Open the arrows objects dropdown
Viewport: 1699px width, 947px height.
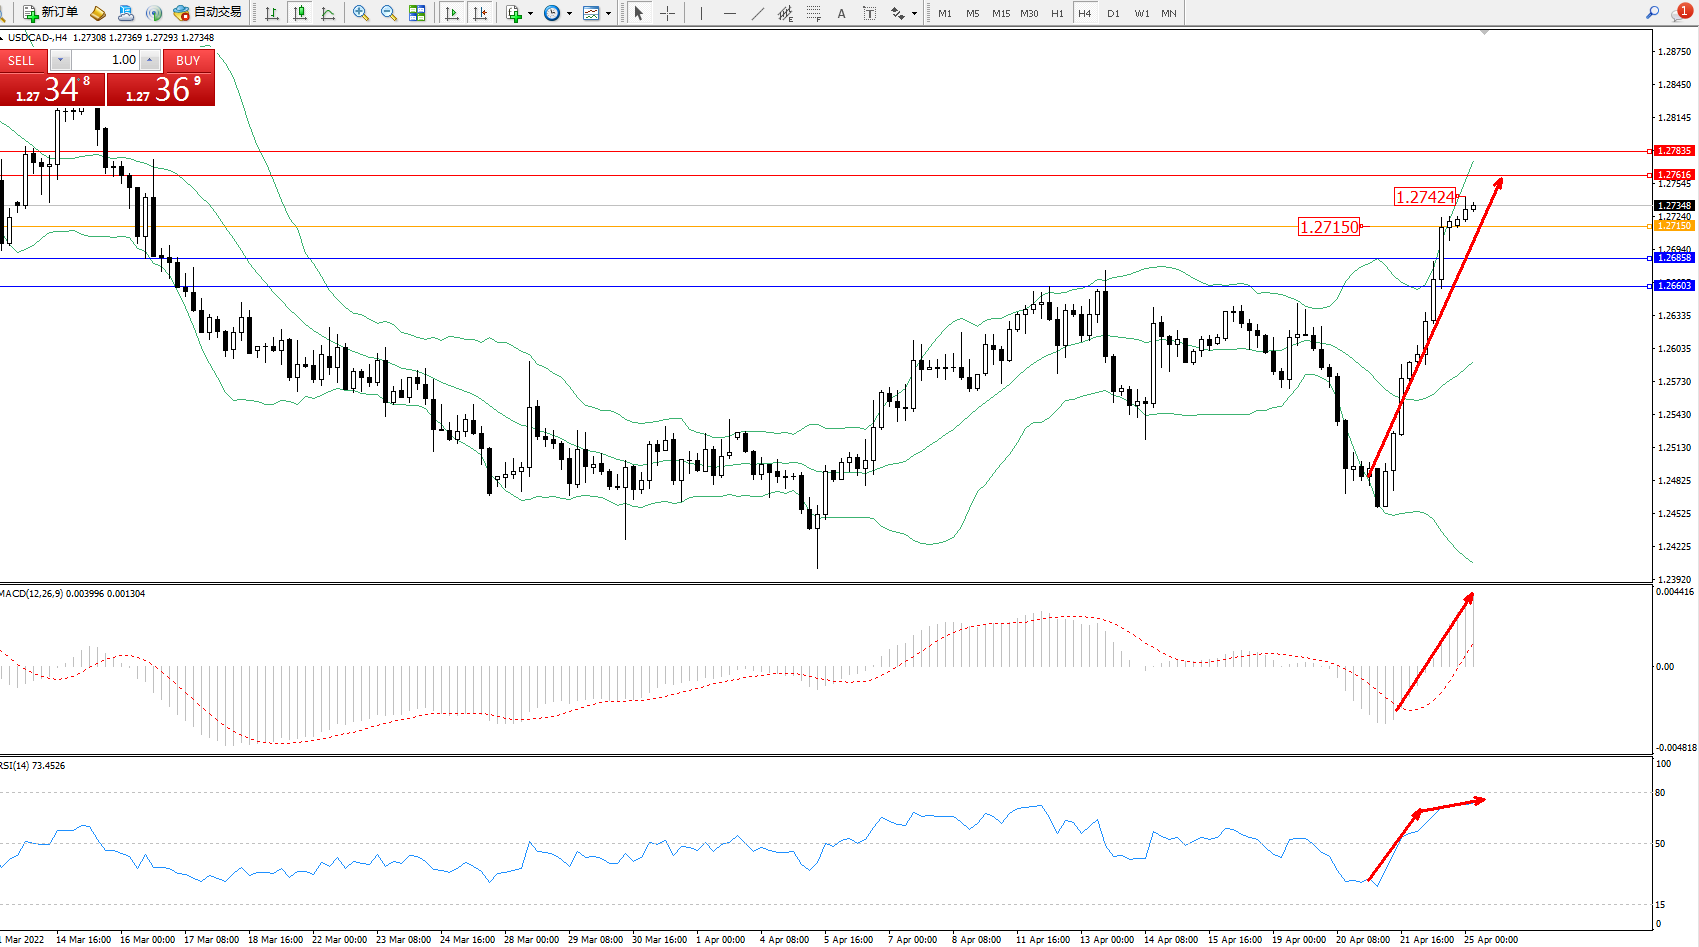[x=914, y=14]
